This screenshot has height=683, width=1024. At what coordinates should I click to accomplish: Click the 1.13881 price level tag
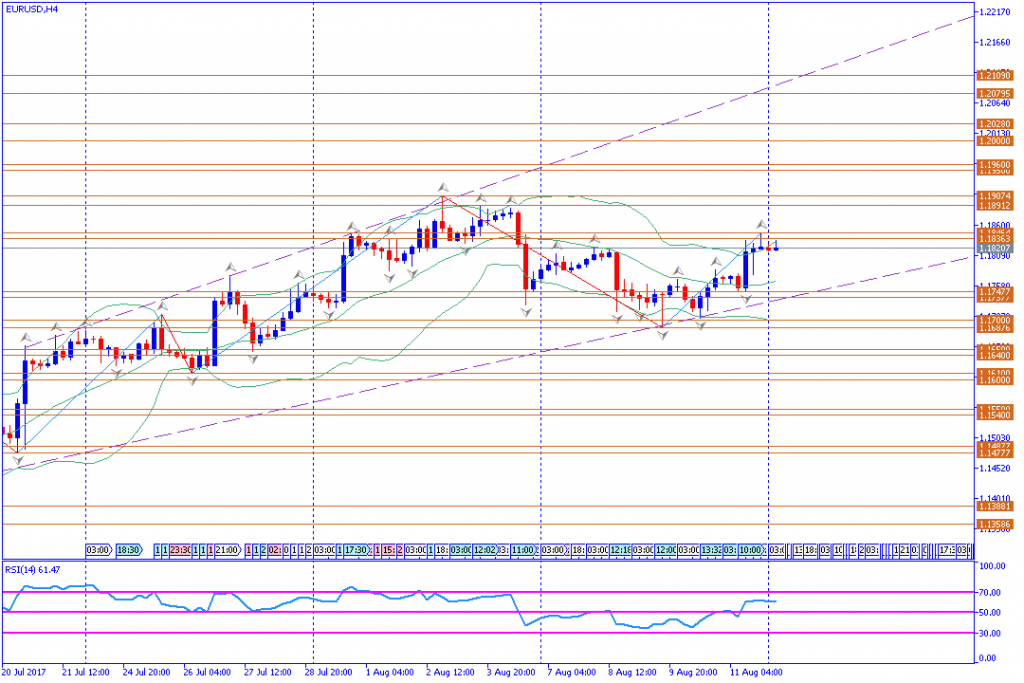pyautogui.click(x=994, y=507)
